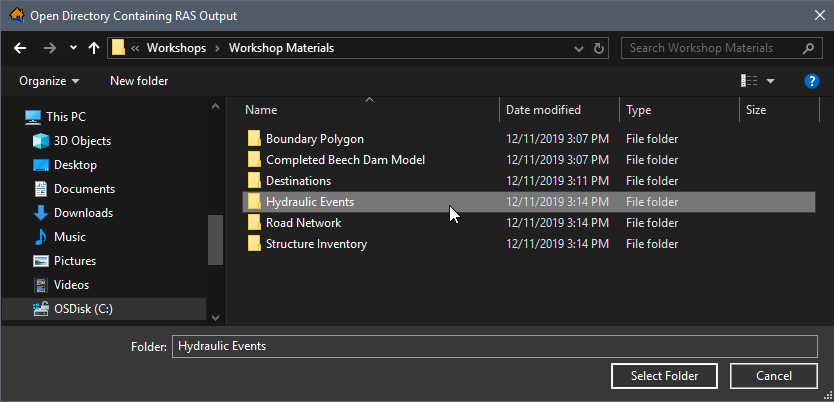Sort by the Date modified column

point(543,110)
